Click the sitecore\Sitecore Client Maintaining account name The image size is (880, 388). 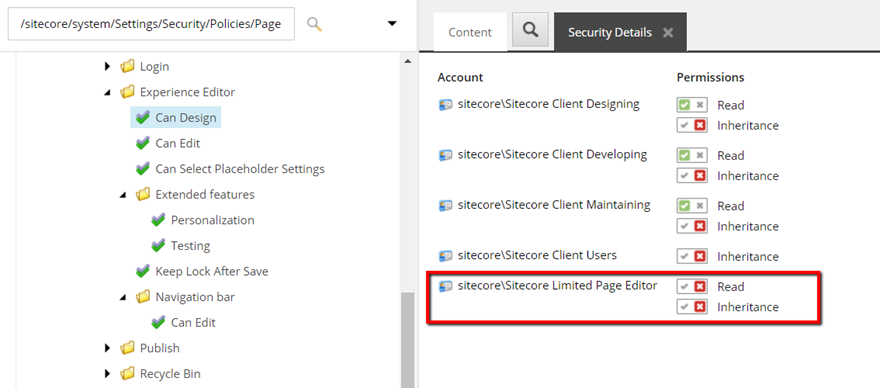(554, 205)
